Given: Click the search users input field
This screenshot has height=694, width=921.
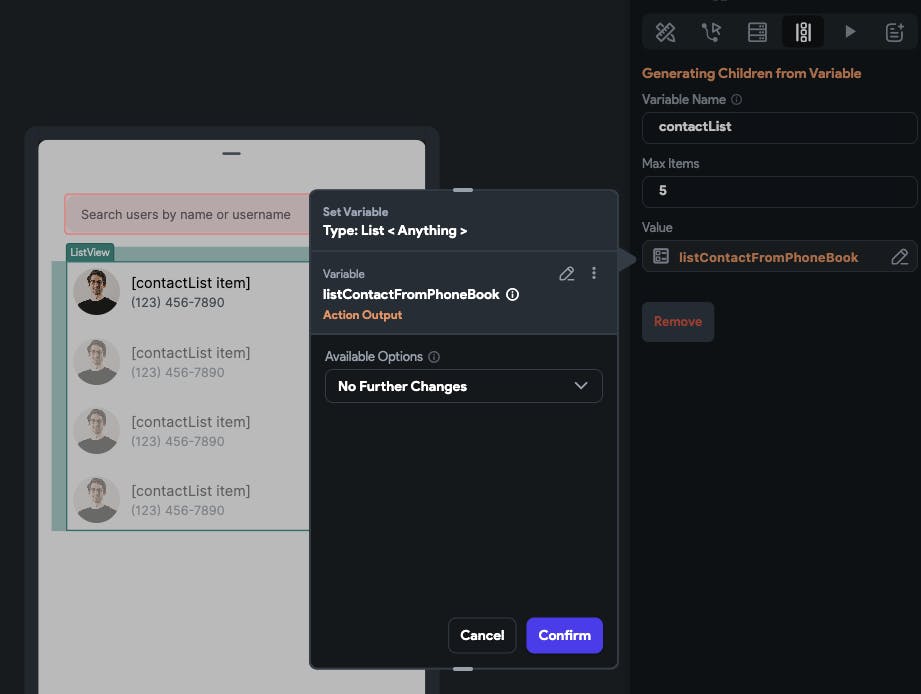Looking at the screenshot, I should click(187, 214).
